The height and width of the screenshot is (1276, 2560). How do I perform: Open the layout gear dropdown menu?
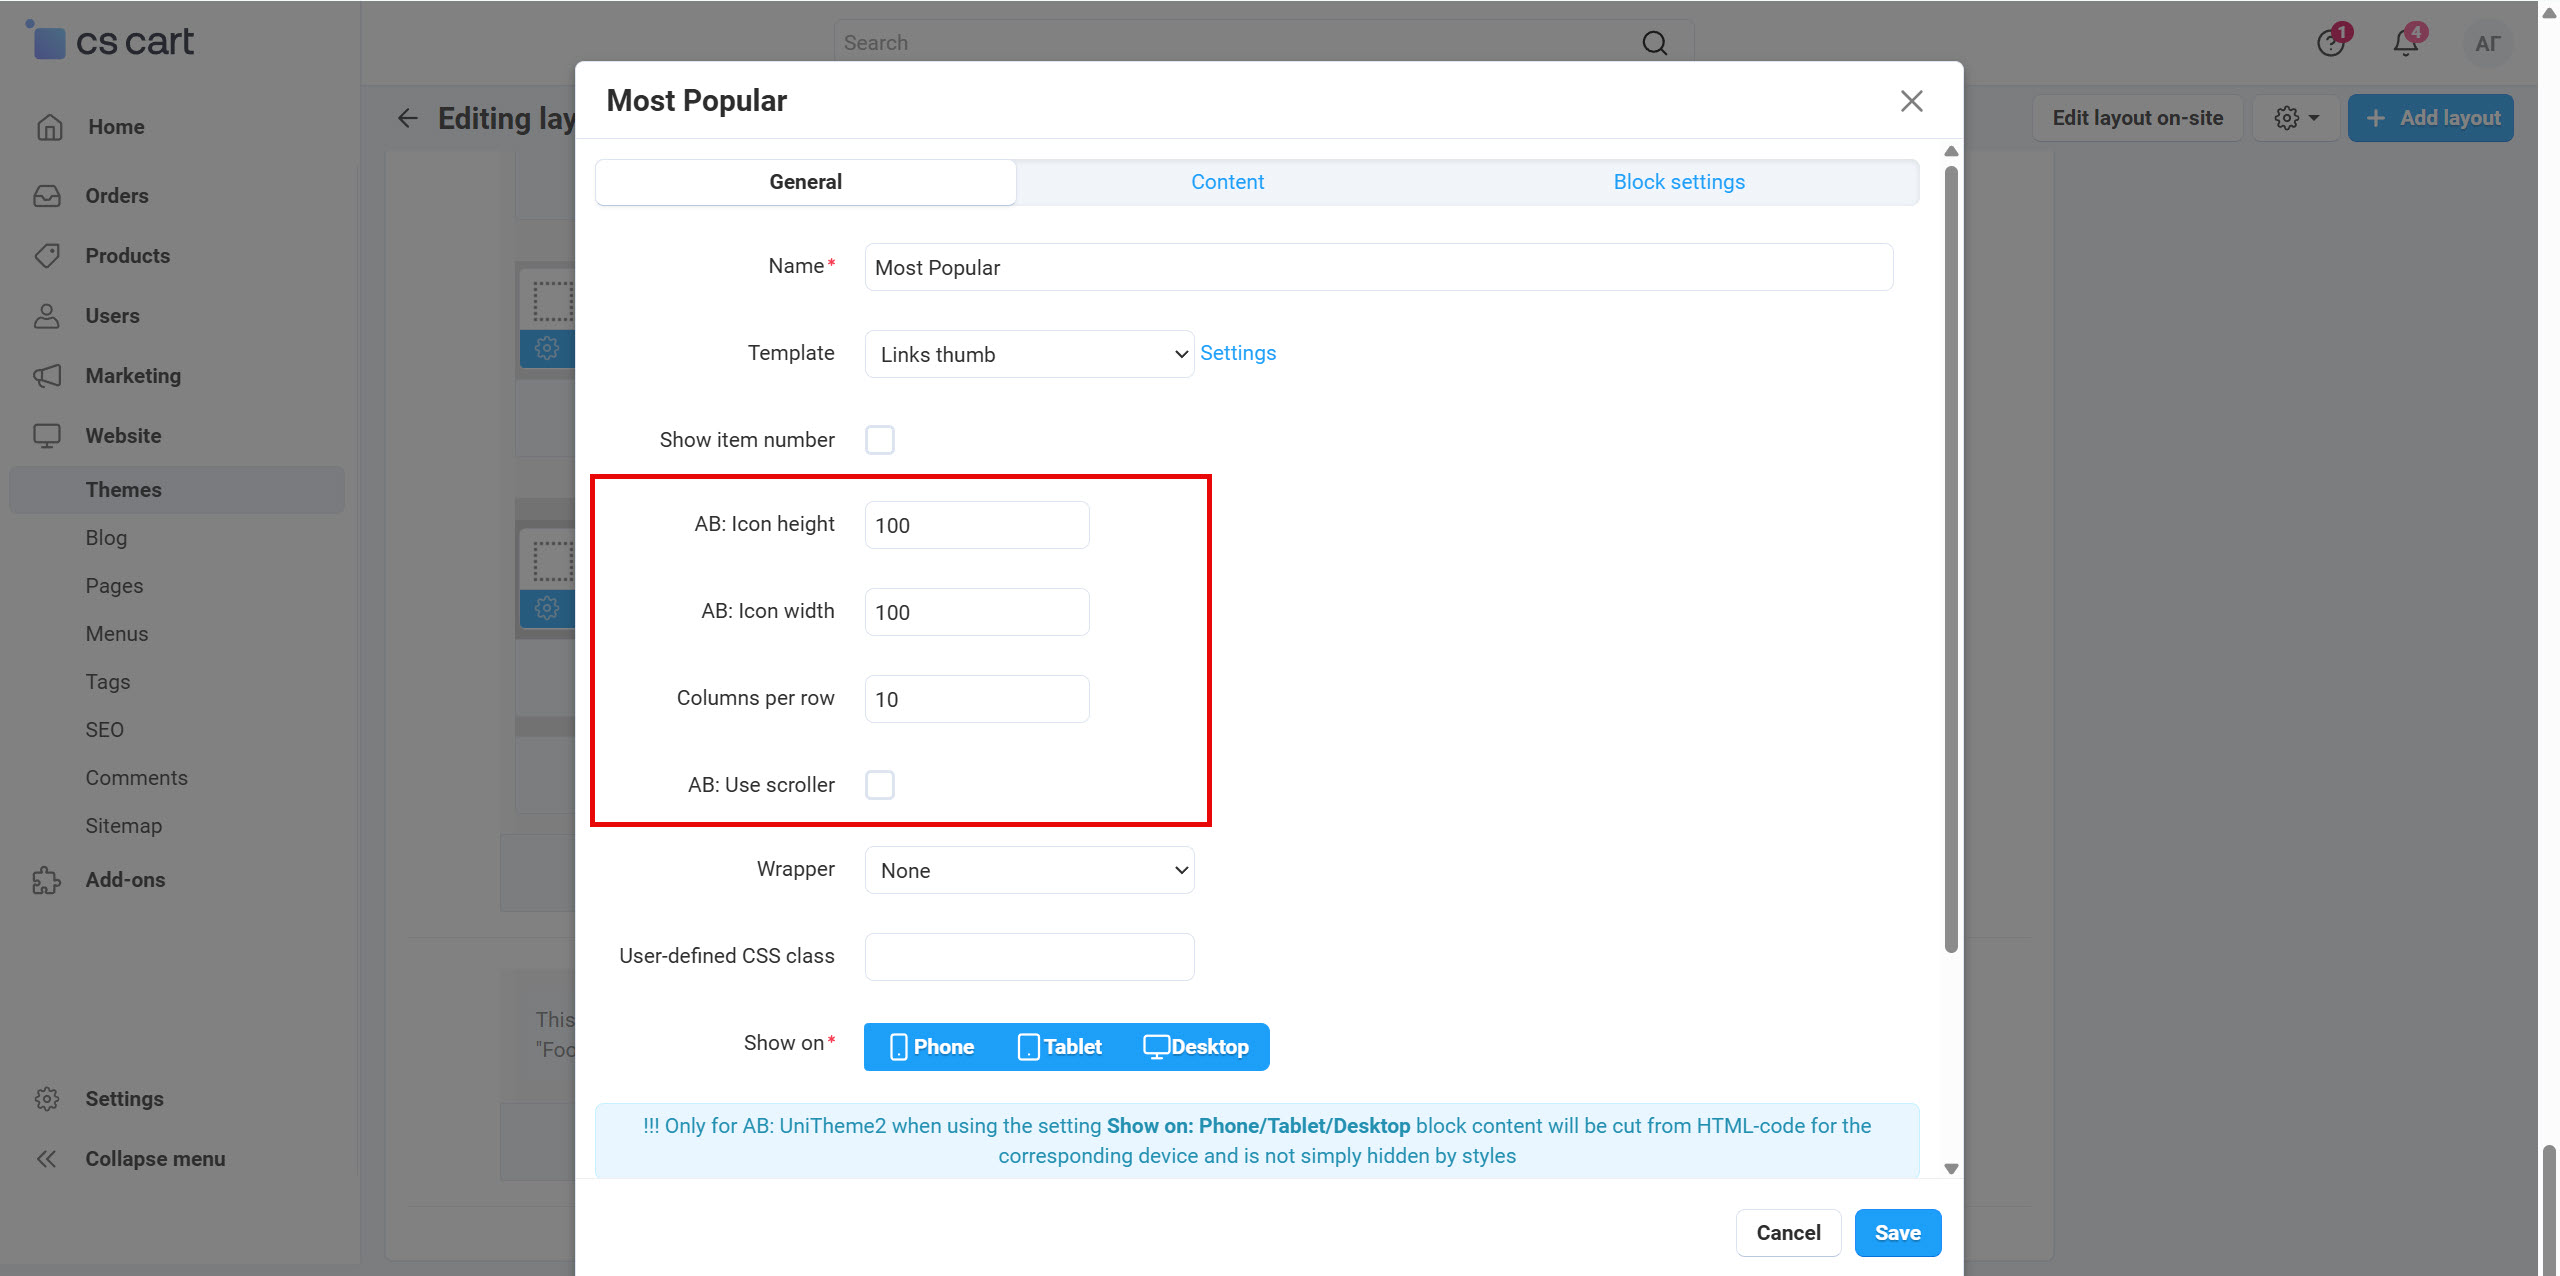click(2297, 118)
